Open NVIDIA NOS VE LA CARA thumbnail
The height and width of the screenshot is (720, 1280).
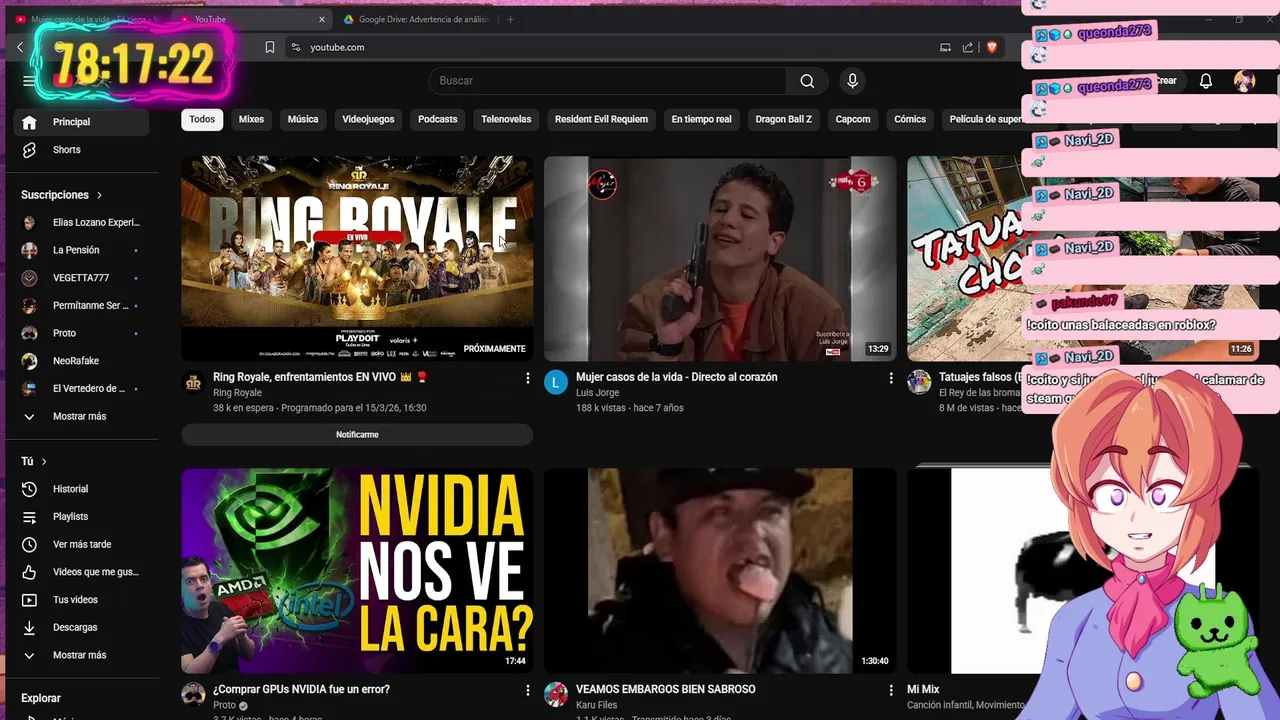pyautogui.click(x=357, y=571)
